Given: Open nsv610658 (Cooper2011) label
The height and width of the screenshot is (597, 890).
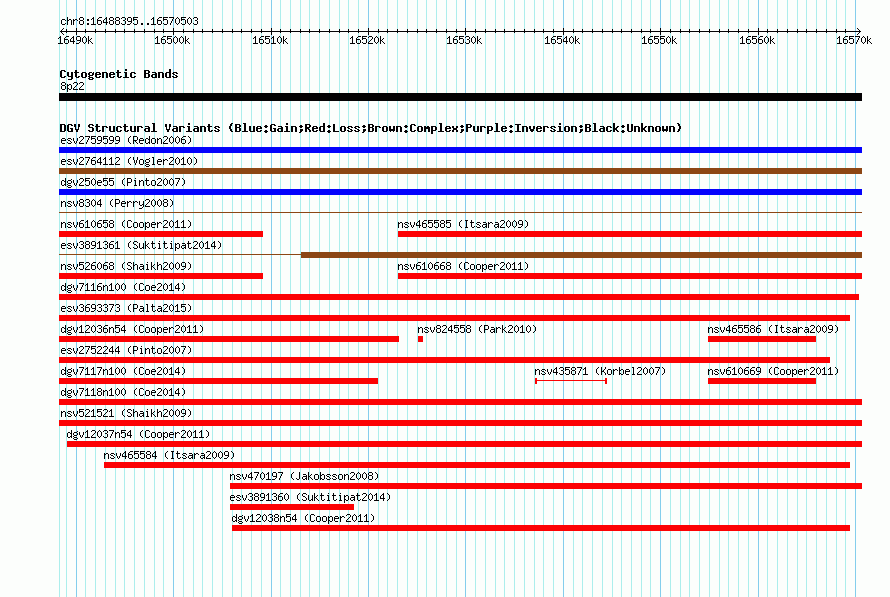Looking at the screenshot, I should 126,224.
